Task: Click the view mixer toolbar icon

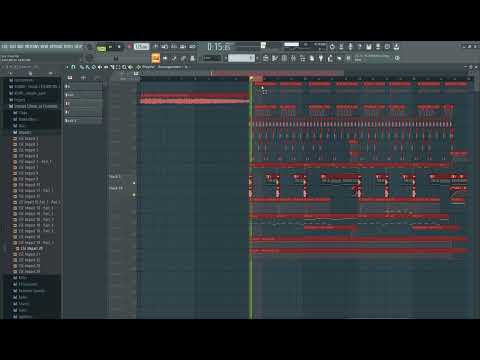Action: pyautogui.click(x=293, y=58)
